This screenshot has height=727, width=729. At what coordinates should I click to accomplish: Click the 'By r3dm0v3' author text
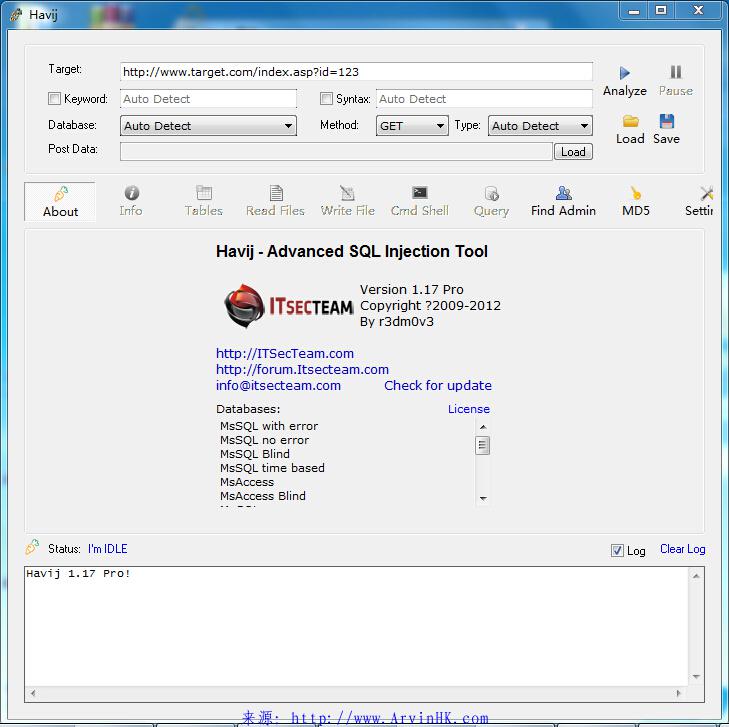tap(397, 322)
